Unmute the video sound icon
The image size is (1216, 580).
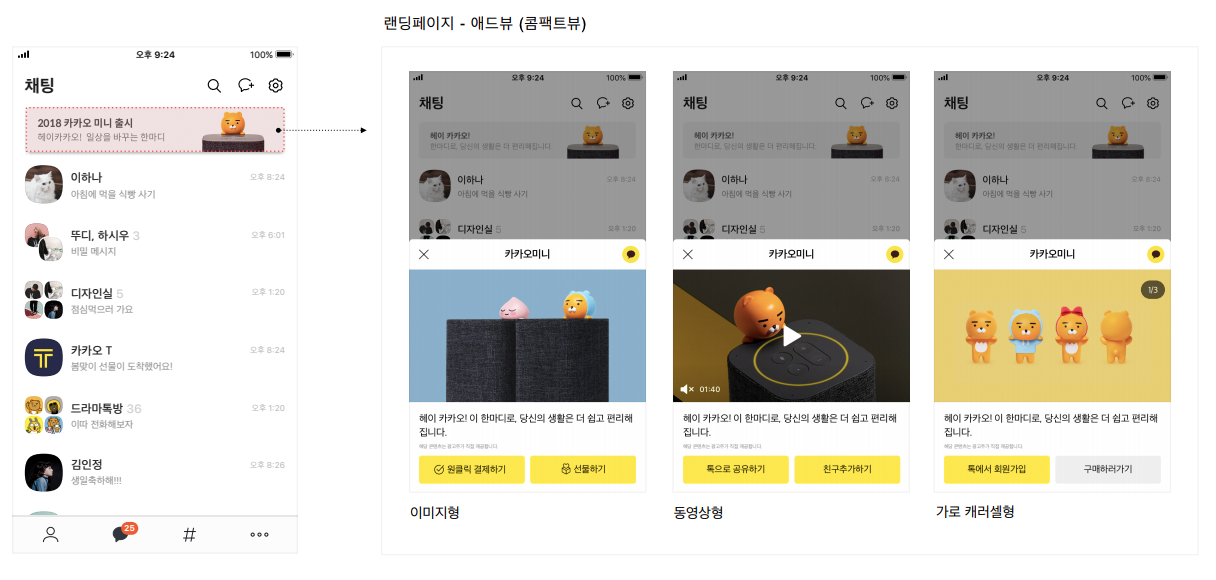[x=687, y=389]
